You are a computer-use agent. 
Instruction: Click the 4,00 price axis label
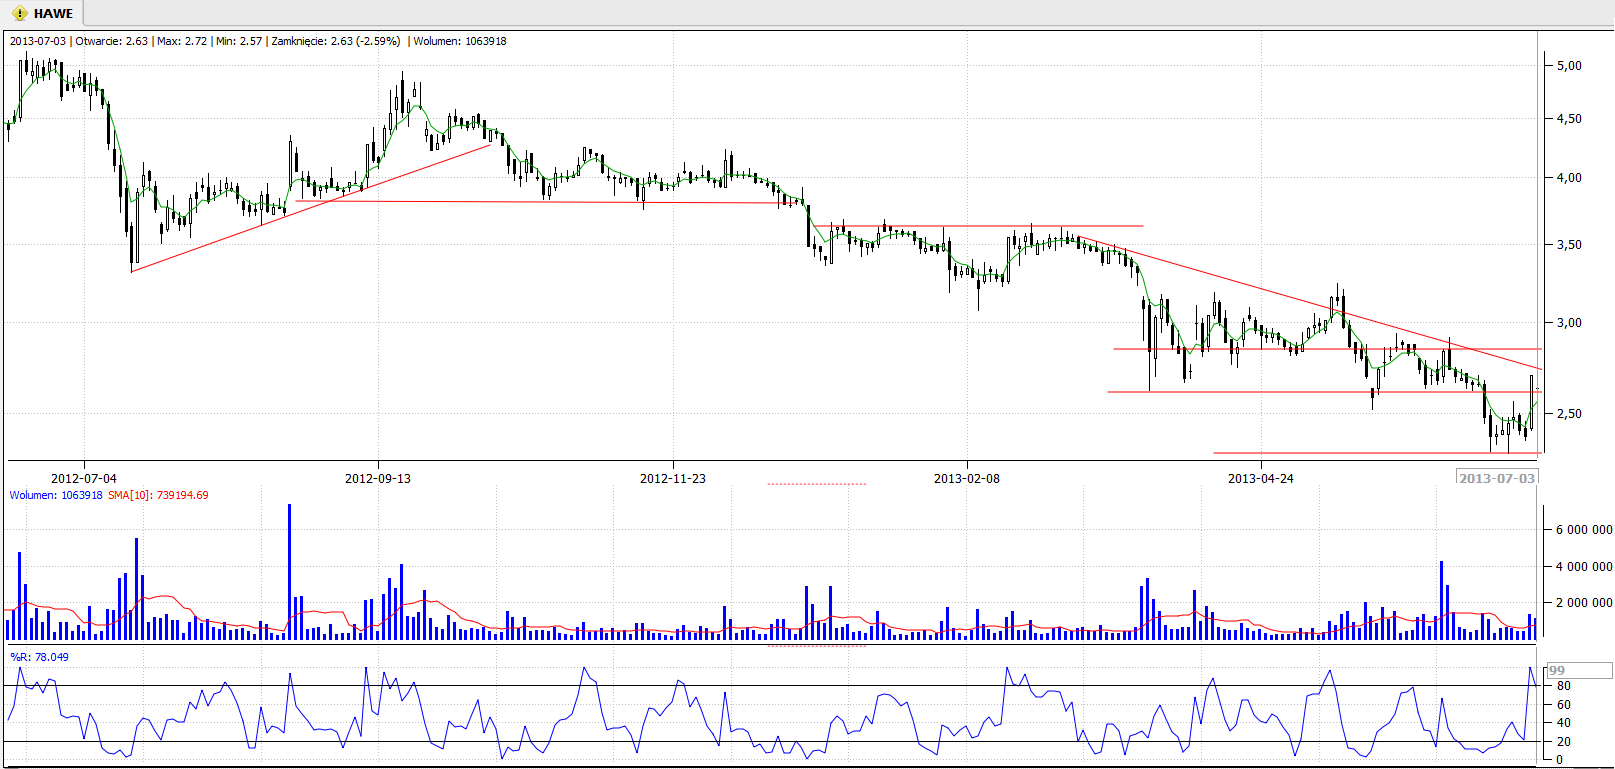(x=1569, y=178)
